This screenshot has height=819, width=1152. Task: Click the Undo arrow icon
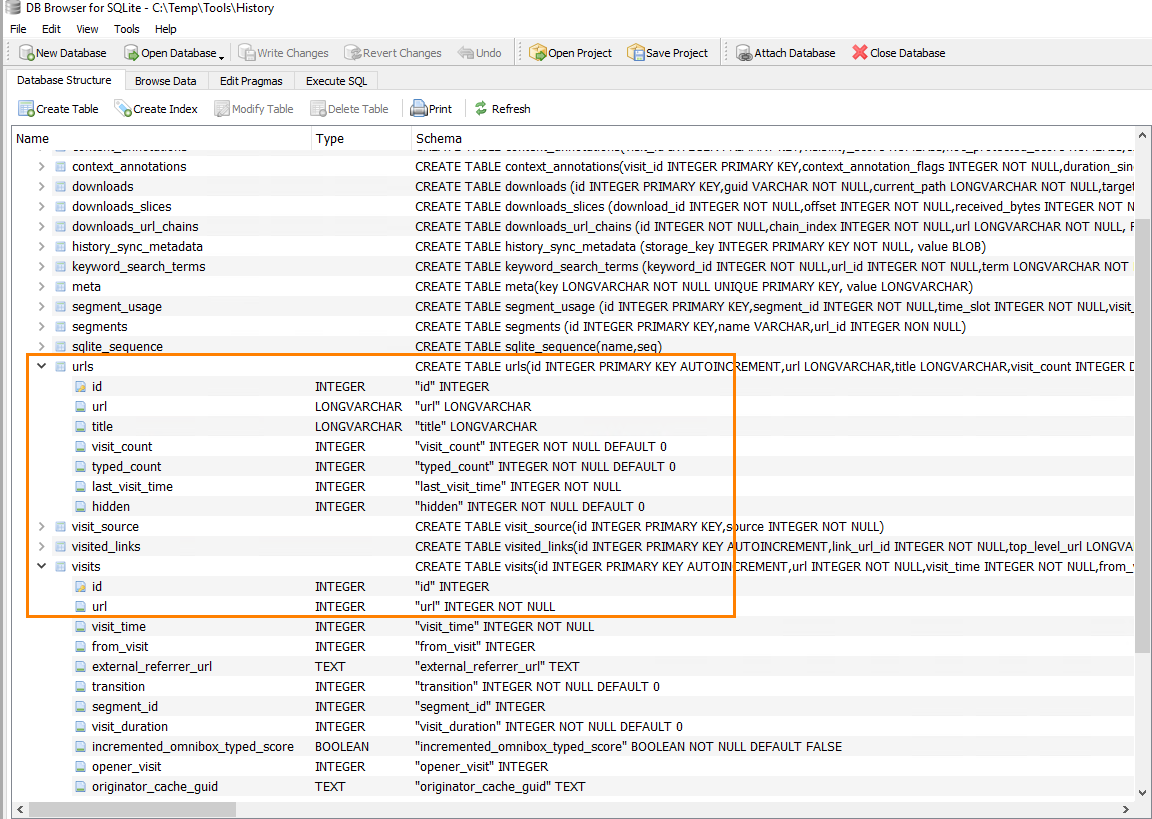tap(465, 53)
